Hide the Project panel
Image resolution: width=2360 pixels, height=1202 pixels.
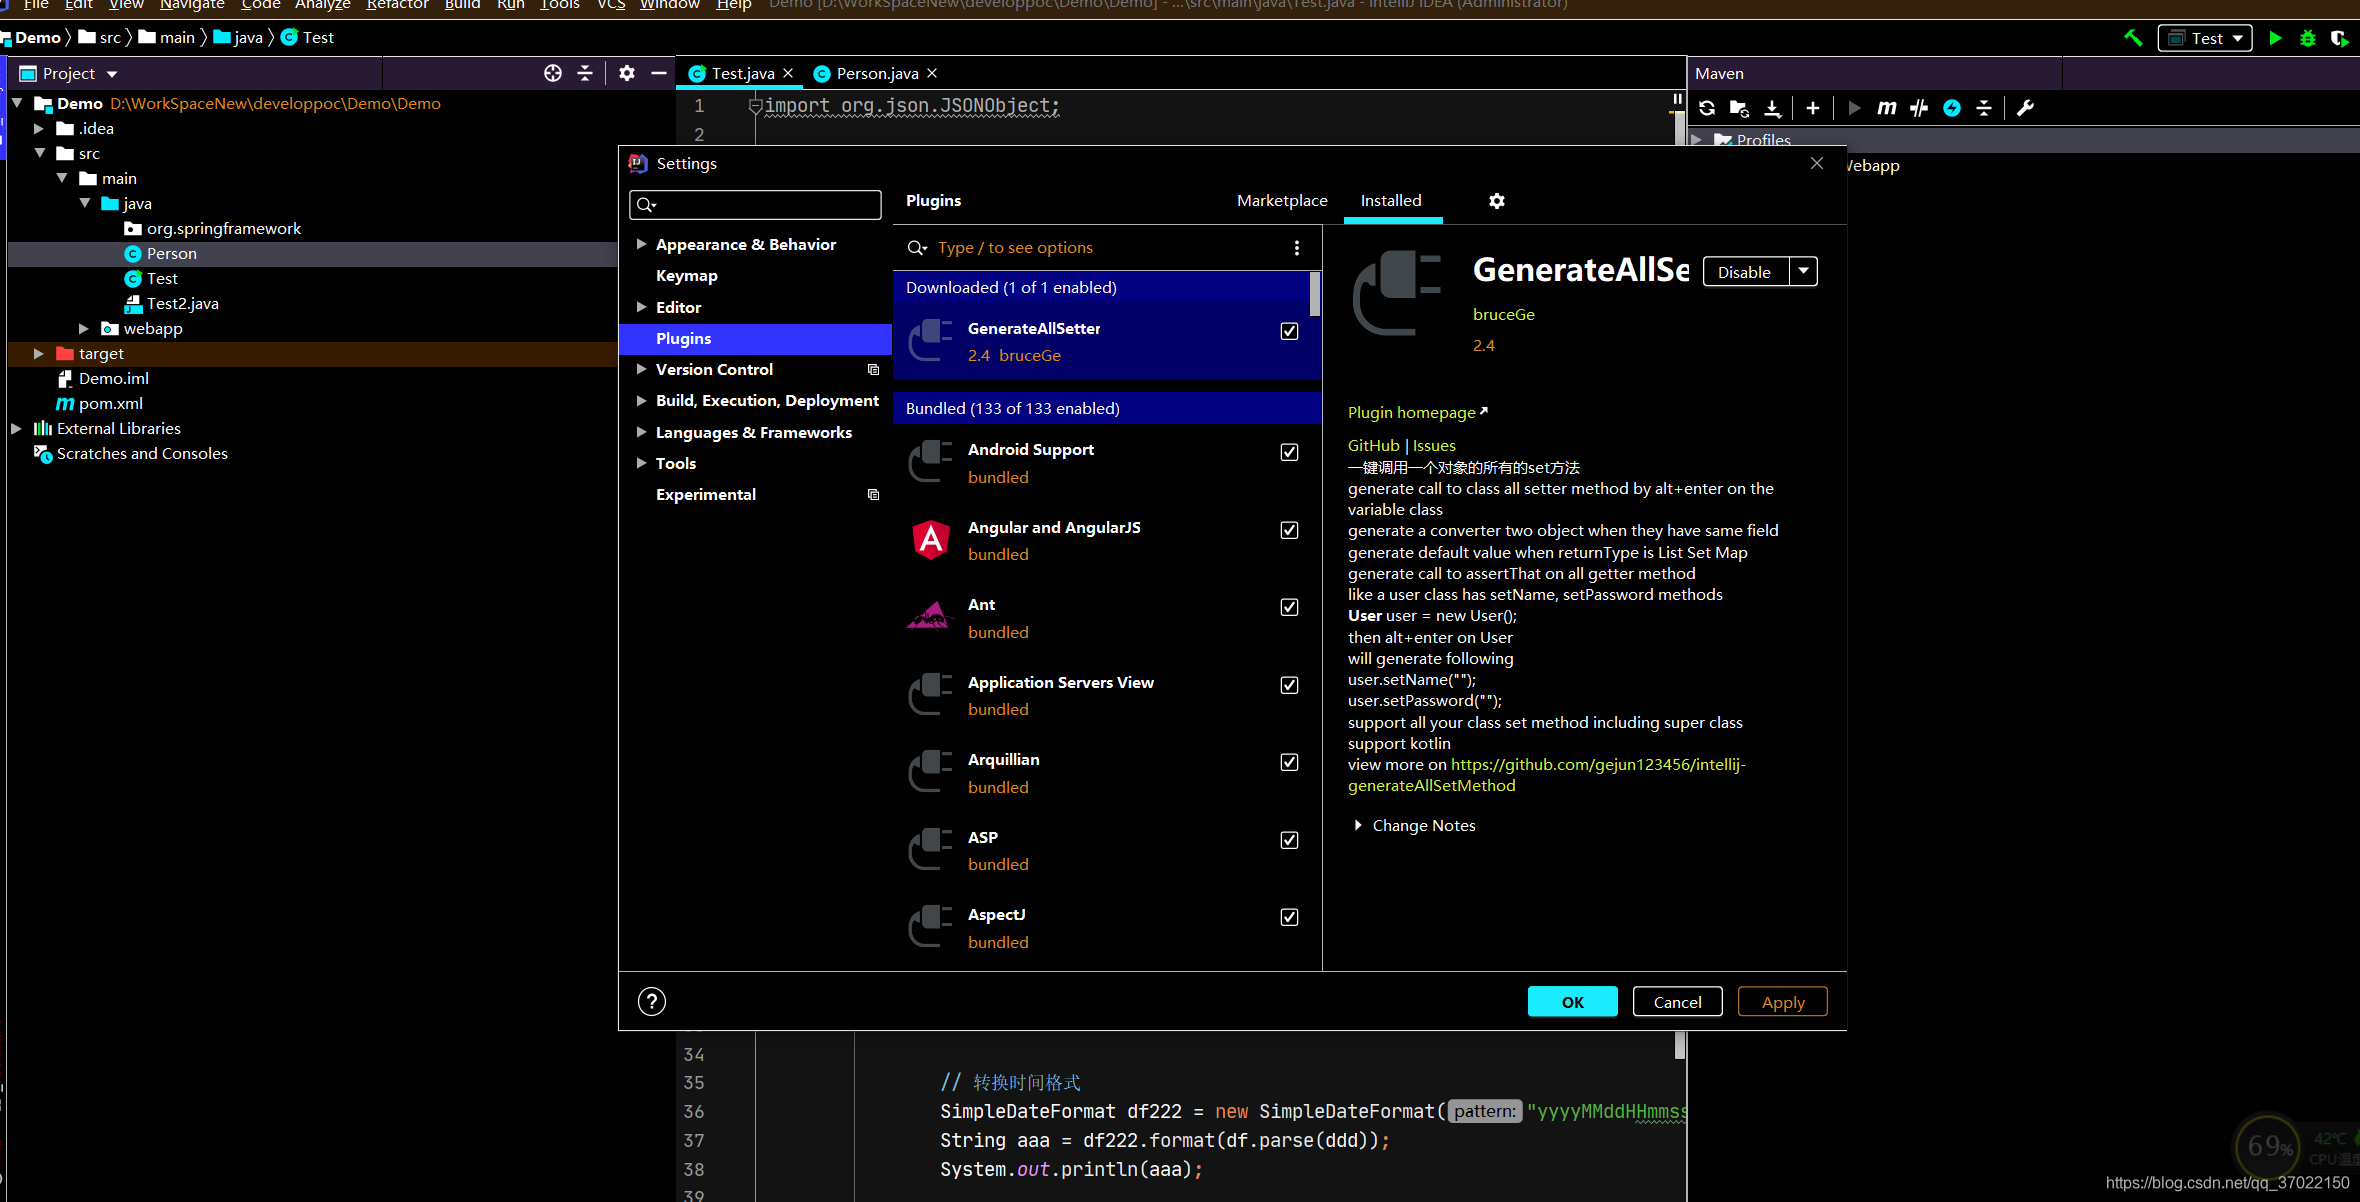[659, 73]
